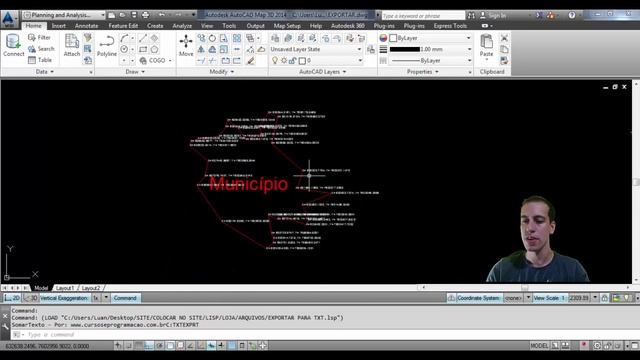The image size is (640, 360).
Task: Expand the Draw panel
Action: click(x=135, y=72)
